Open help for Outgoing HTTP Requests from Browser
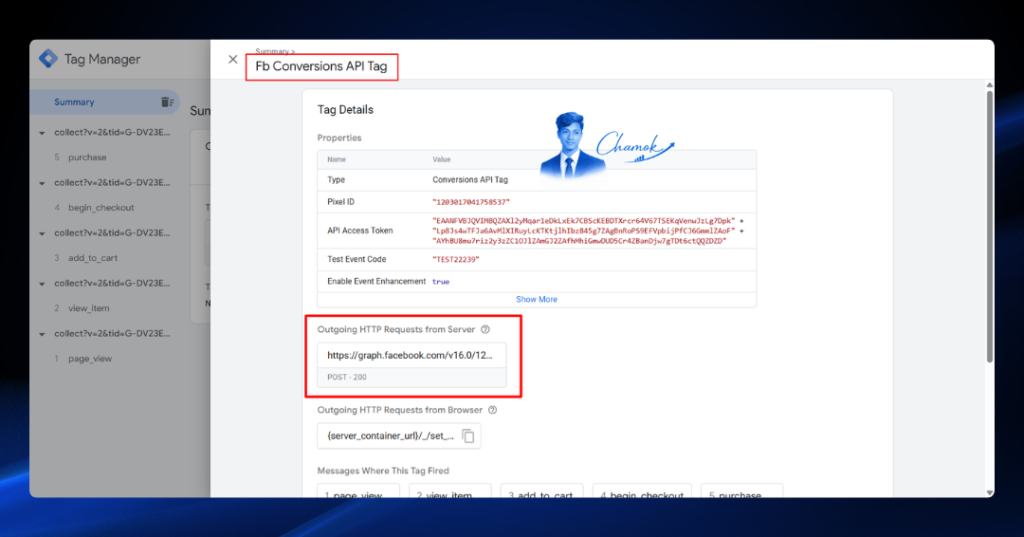Screen dimensions: 1024x537 pos(492,410)
